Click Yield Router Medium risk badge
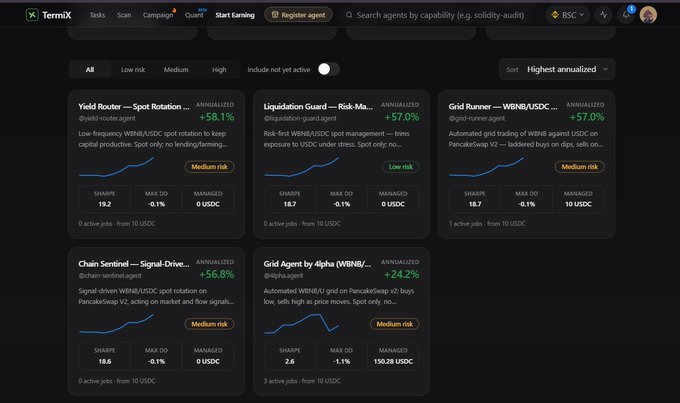 tap(209, 167)
